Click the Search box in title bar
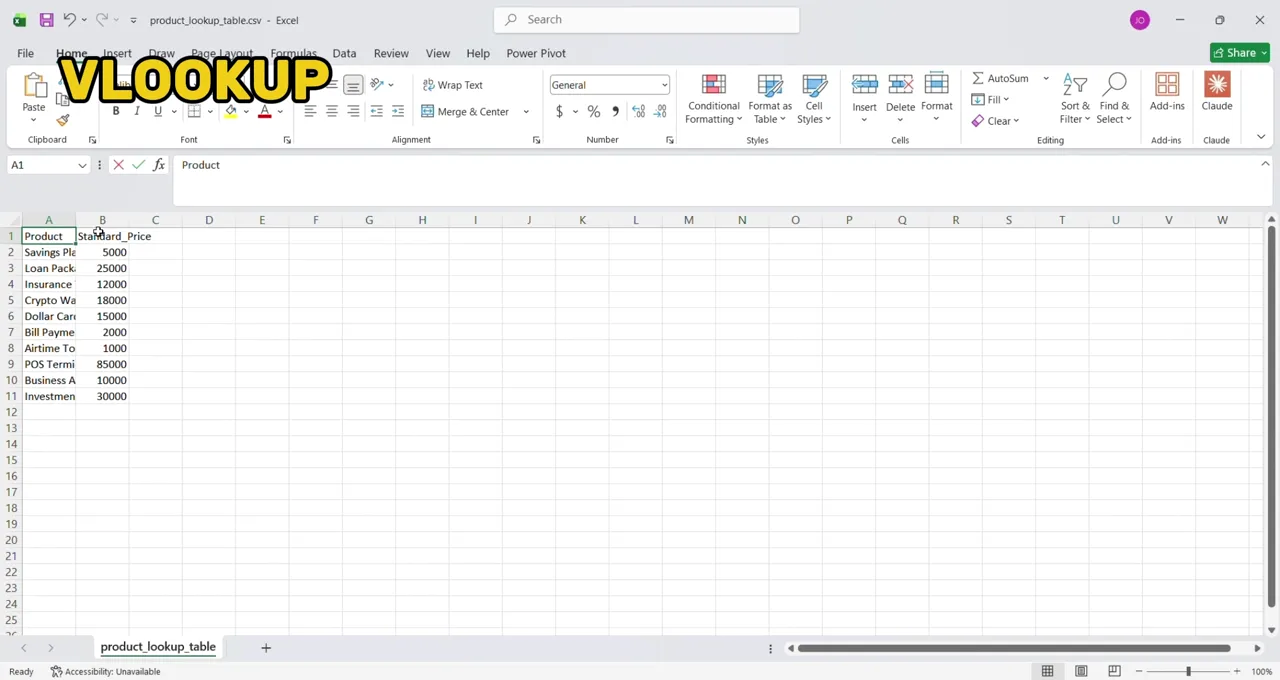Image resolution: width=1280 pixels, height=680 pixels. pos(646,19)
